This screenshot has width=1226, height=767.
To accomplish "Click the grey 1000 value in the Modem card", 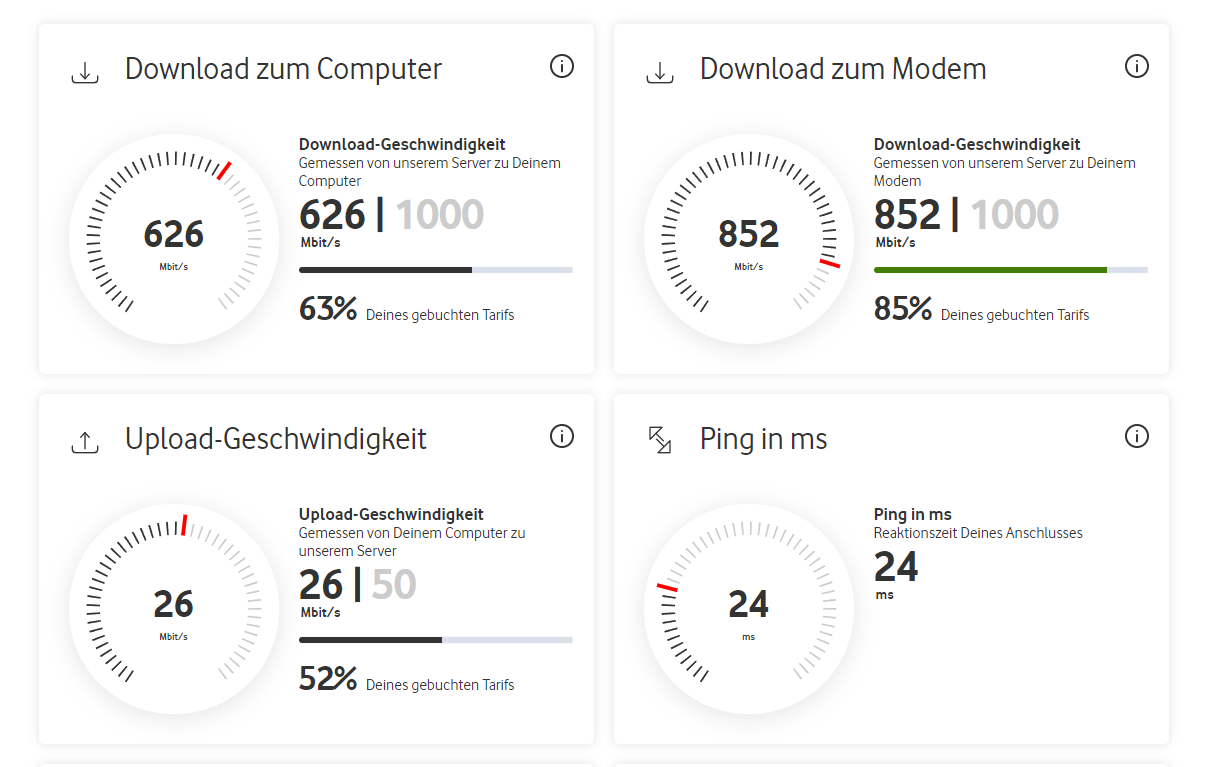I will [1015, 215].
